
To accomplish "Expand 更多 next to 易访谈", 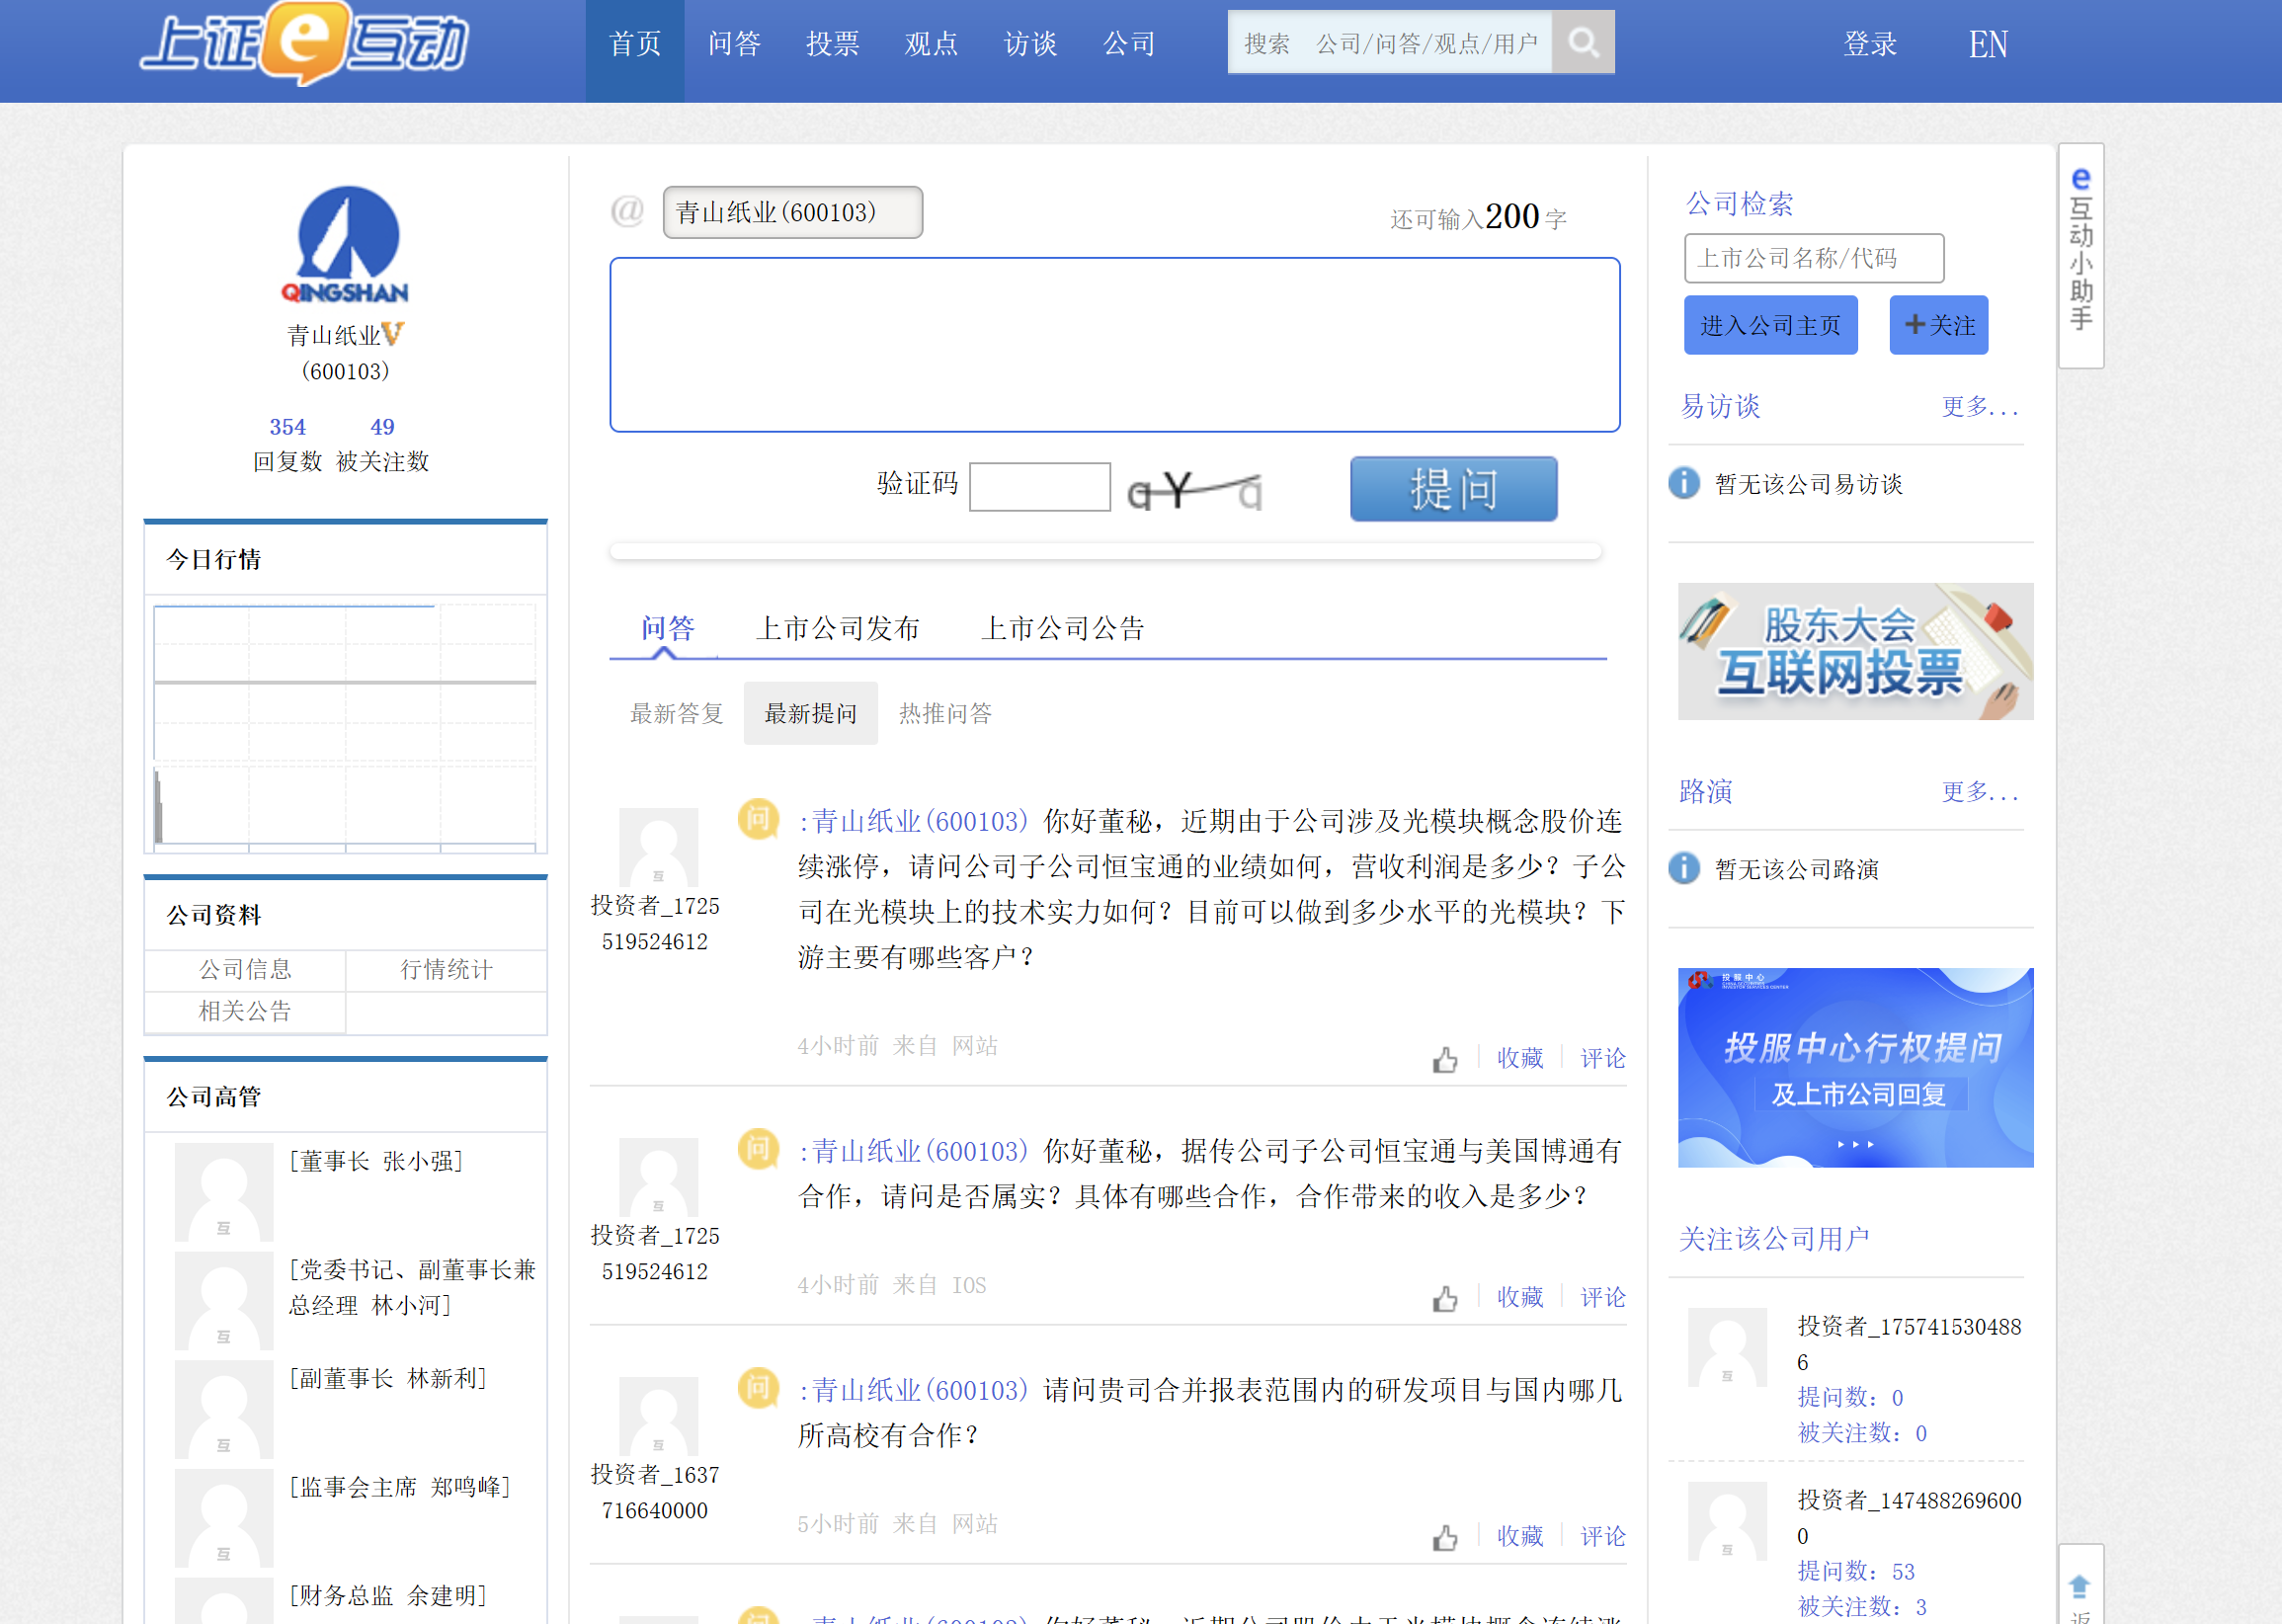I will tap(1978, 406).
